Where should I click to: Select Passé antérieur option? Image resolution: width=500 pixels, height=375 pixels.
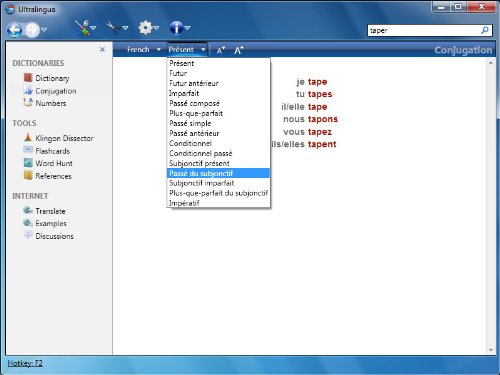[x=218, y=133]
